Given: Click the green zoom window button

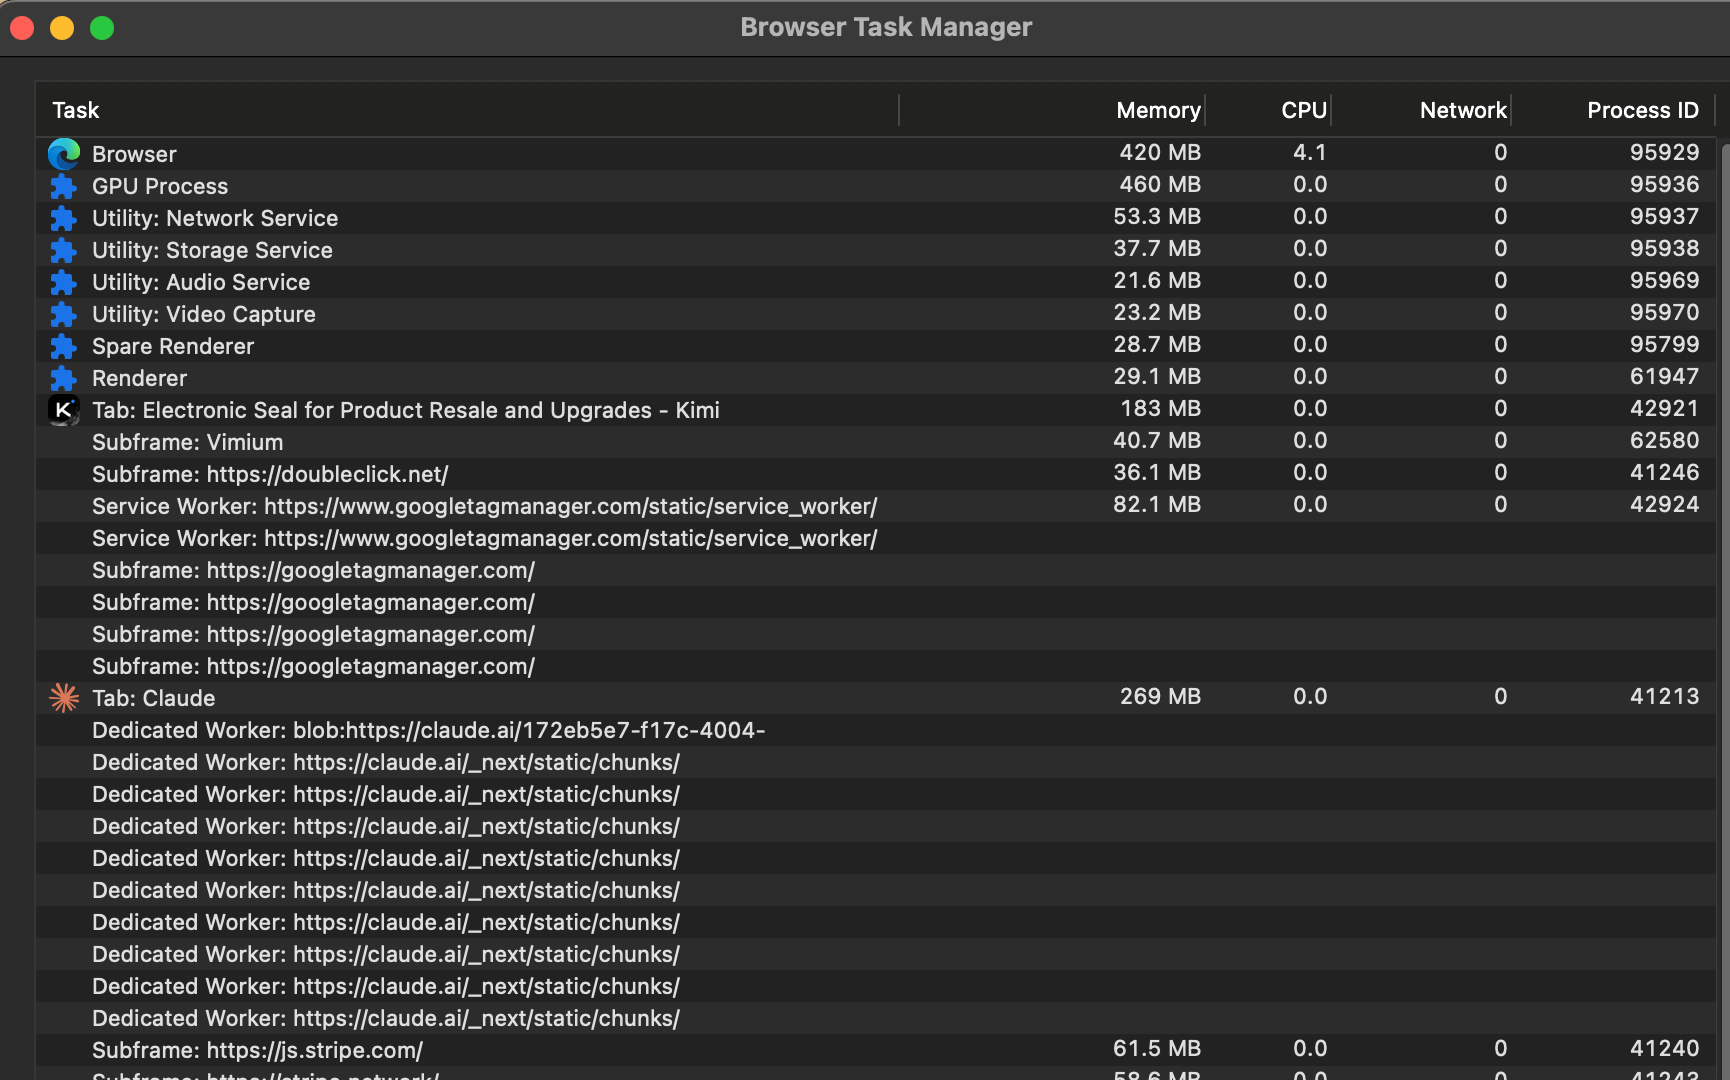Looking at the screenshot, I should [102, 28].
